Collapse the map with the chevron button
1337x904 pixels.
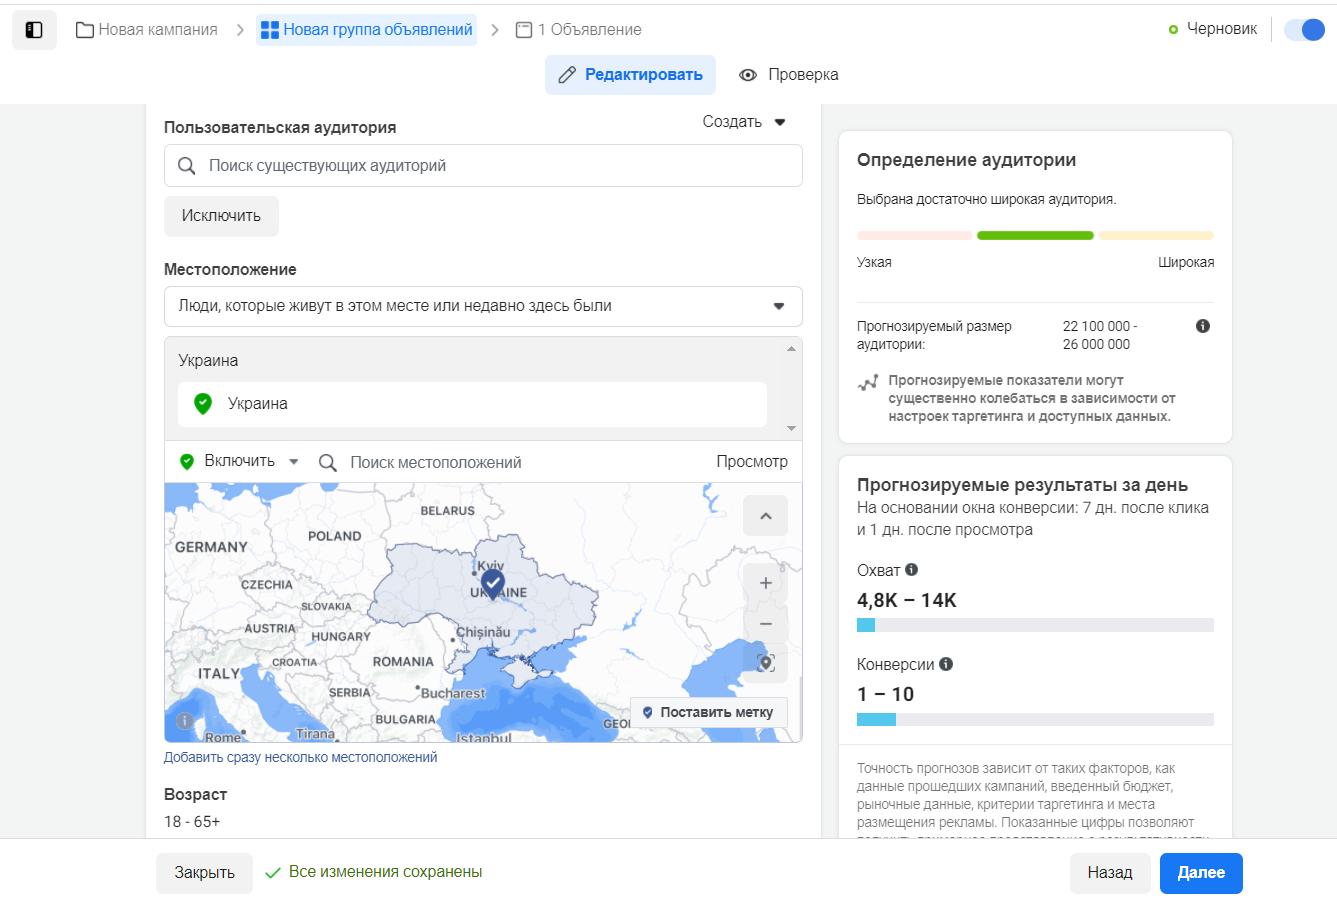tap(765, 516)
